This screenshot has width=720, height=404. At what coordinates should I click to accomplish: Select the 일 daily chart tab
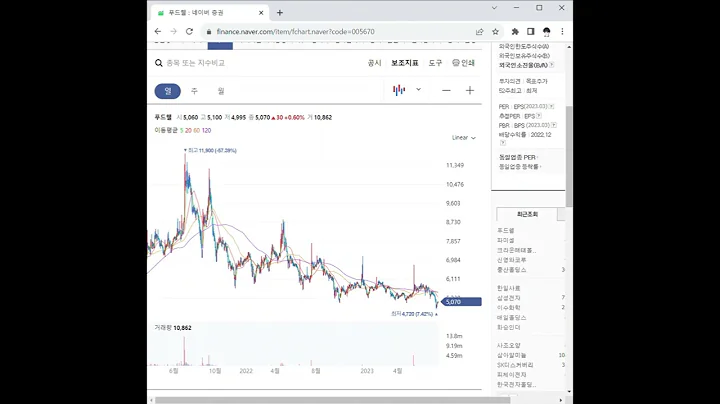pyautogui.click(x=168, y=91)
